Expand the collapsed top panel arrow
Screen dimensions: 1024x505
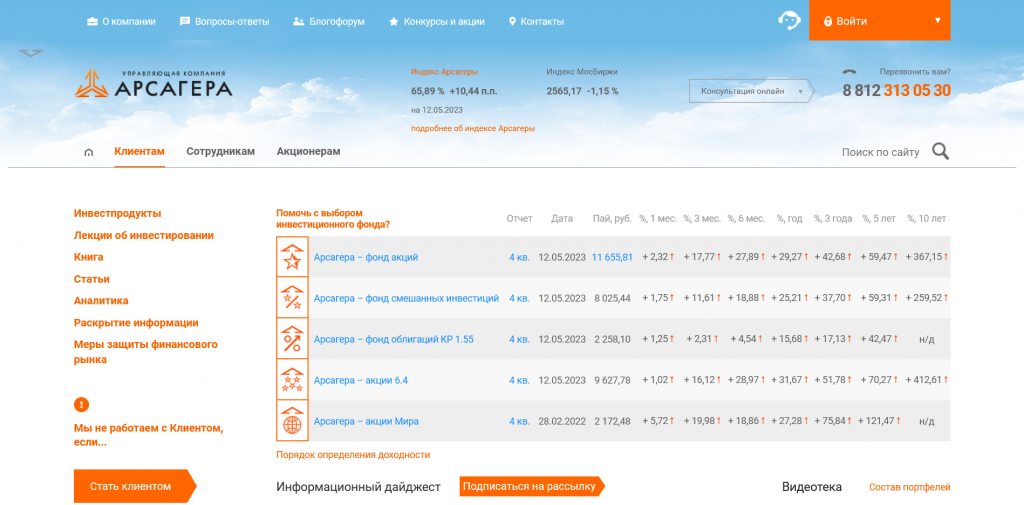(31, 54)
